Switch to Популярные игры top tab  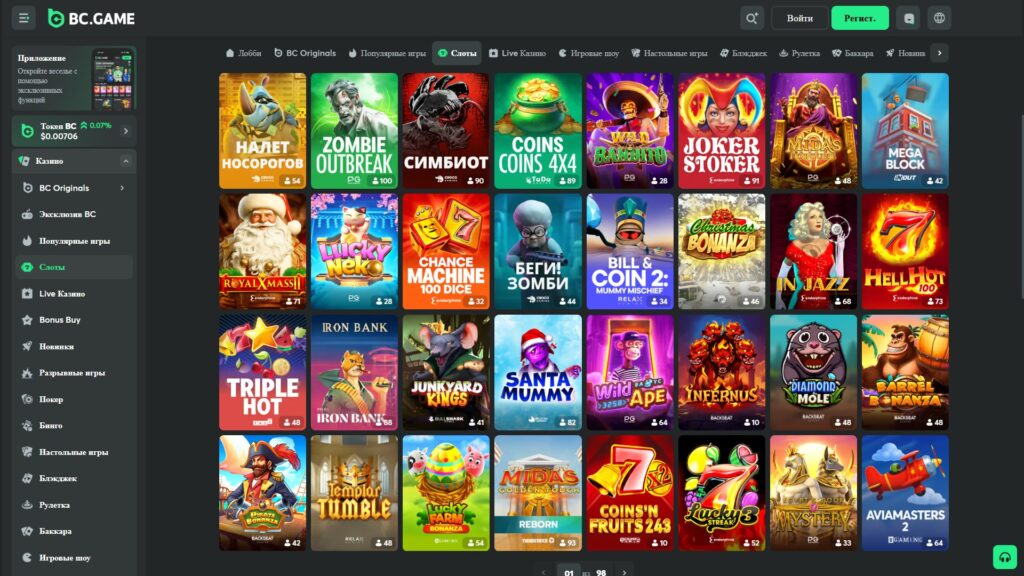pos(387,53)
